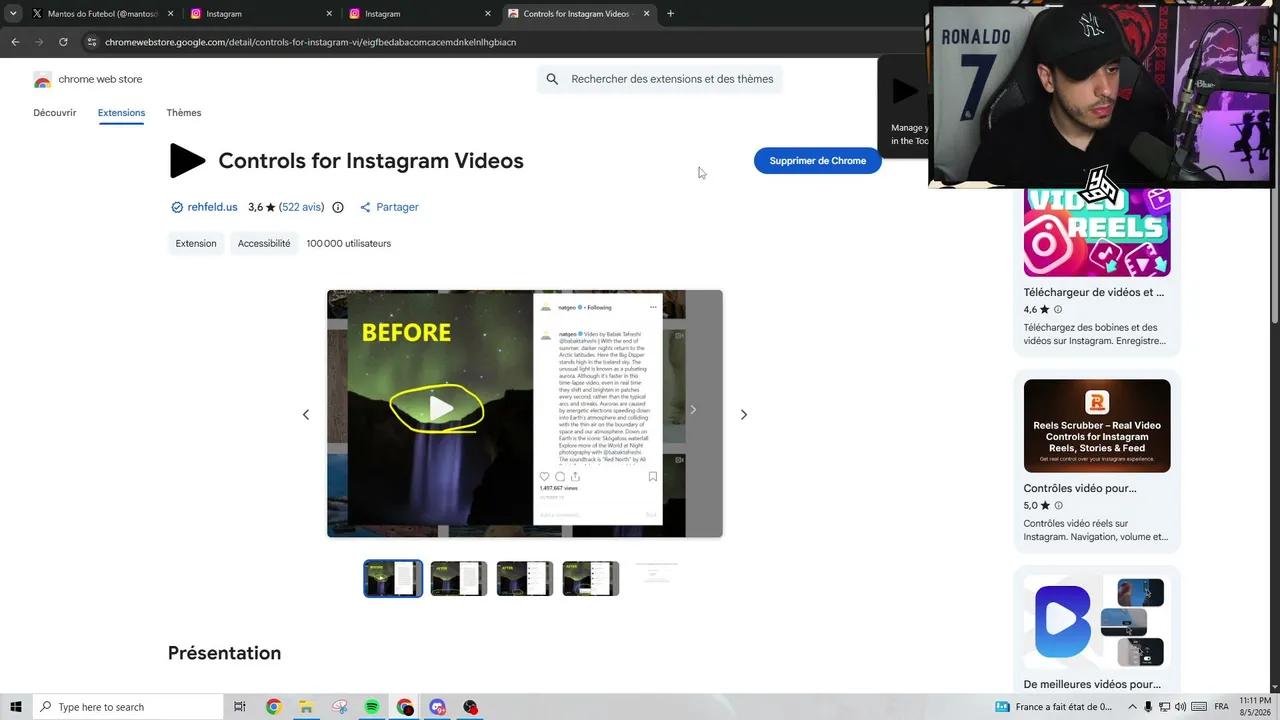The width and height of the screenshot is (1280, 720).
Task: Click the verified publisher badge beside rehfeld.us
Action: (x=177, y=208)
